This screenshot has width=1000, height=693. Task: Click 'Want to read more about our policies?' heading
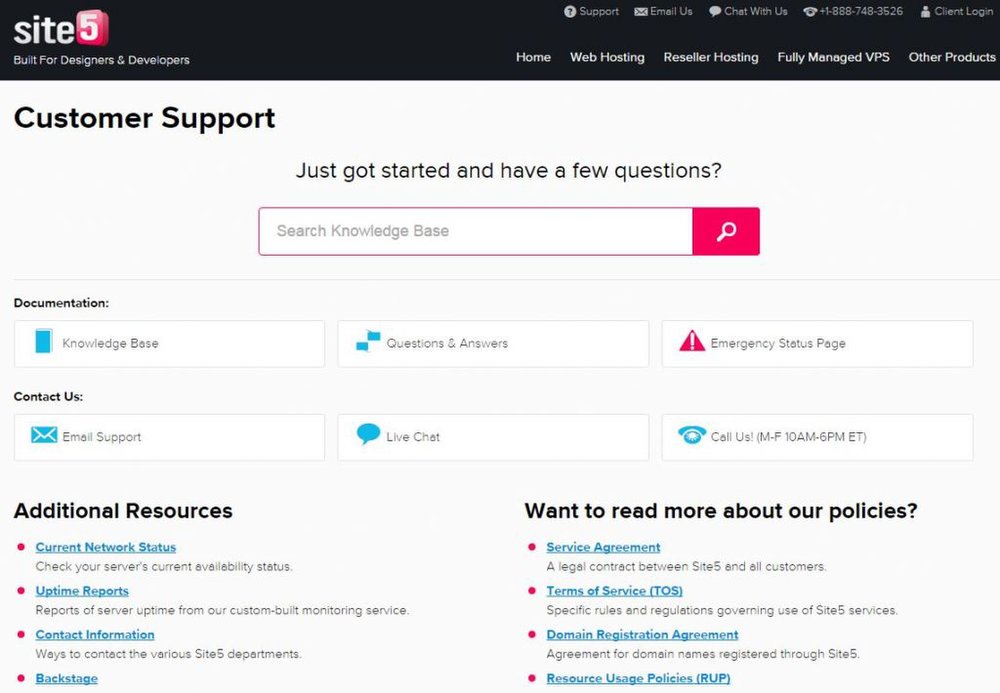point(721,511)
